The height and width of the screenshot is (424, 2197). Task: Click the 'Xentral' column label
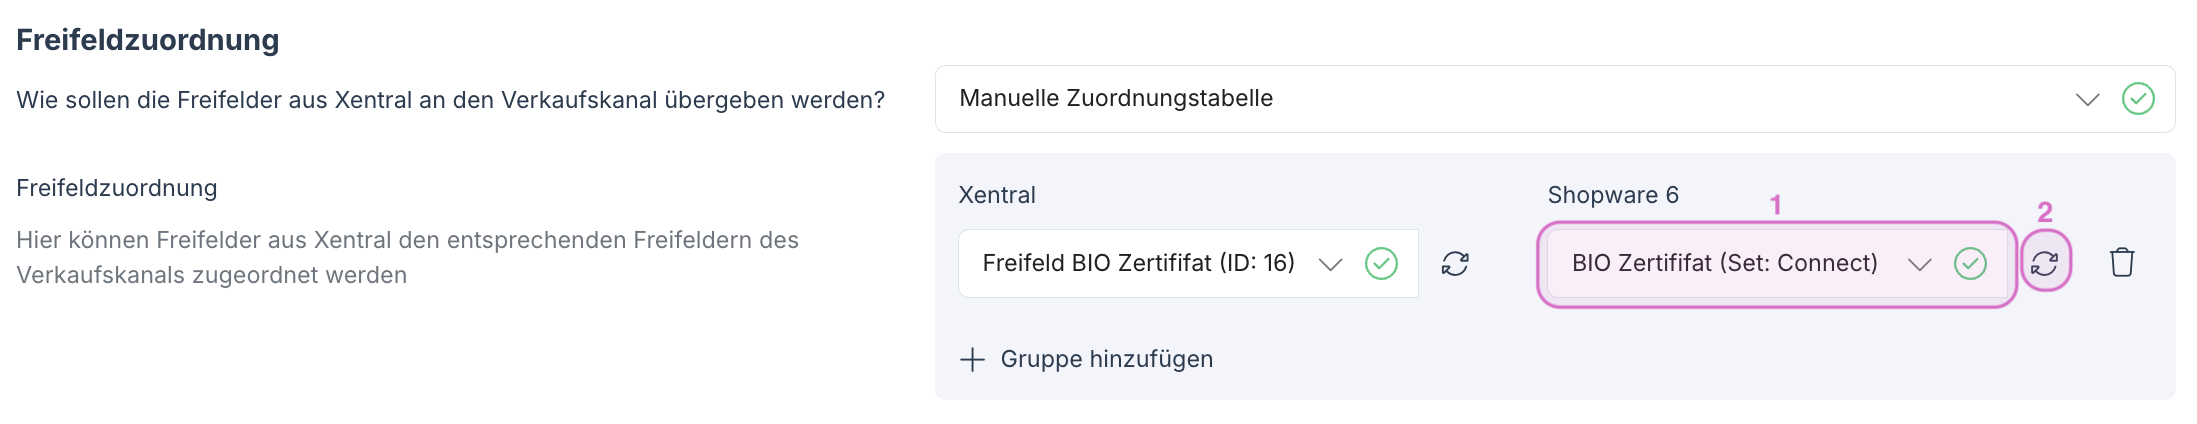pyautogui.click(x=997, y=195)
